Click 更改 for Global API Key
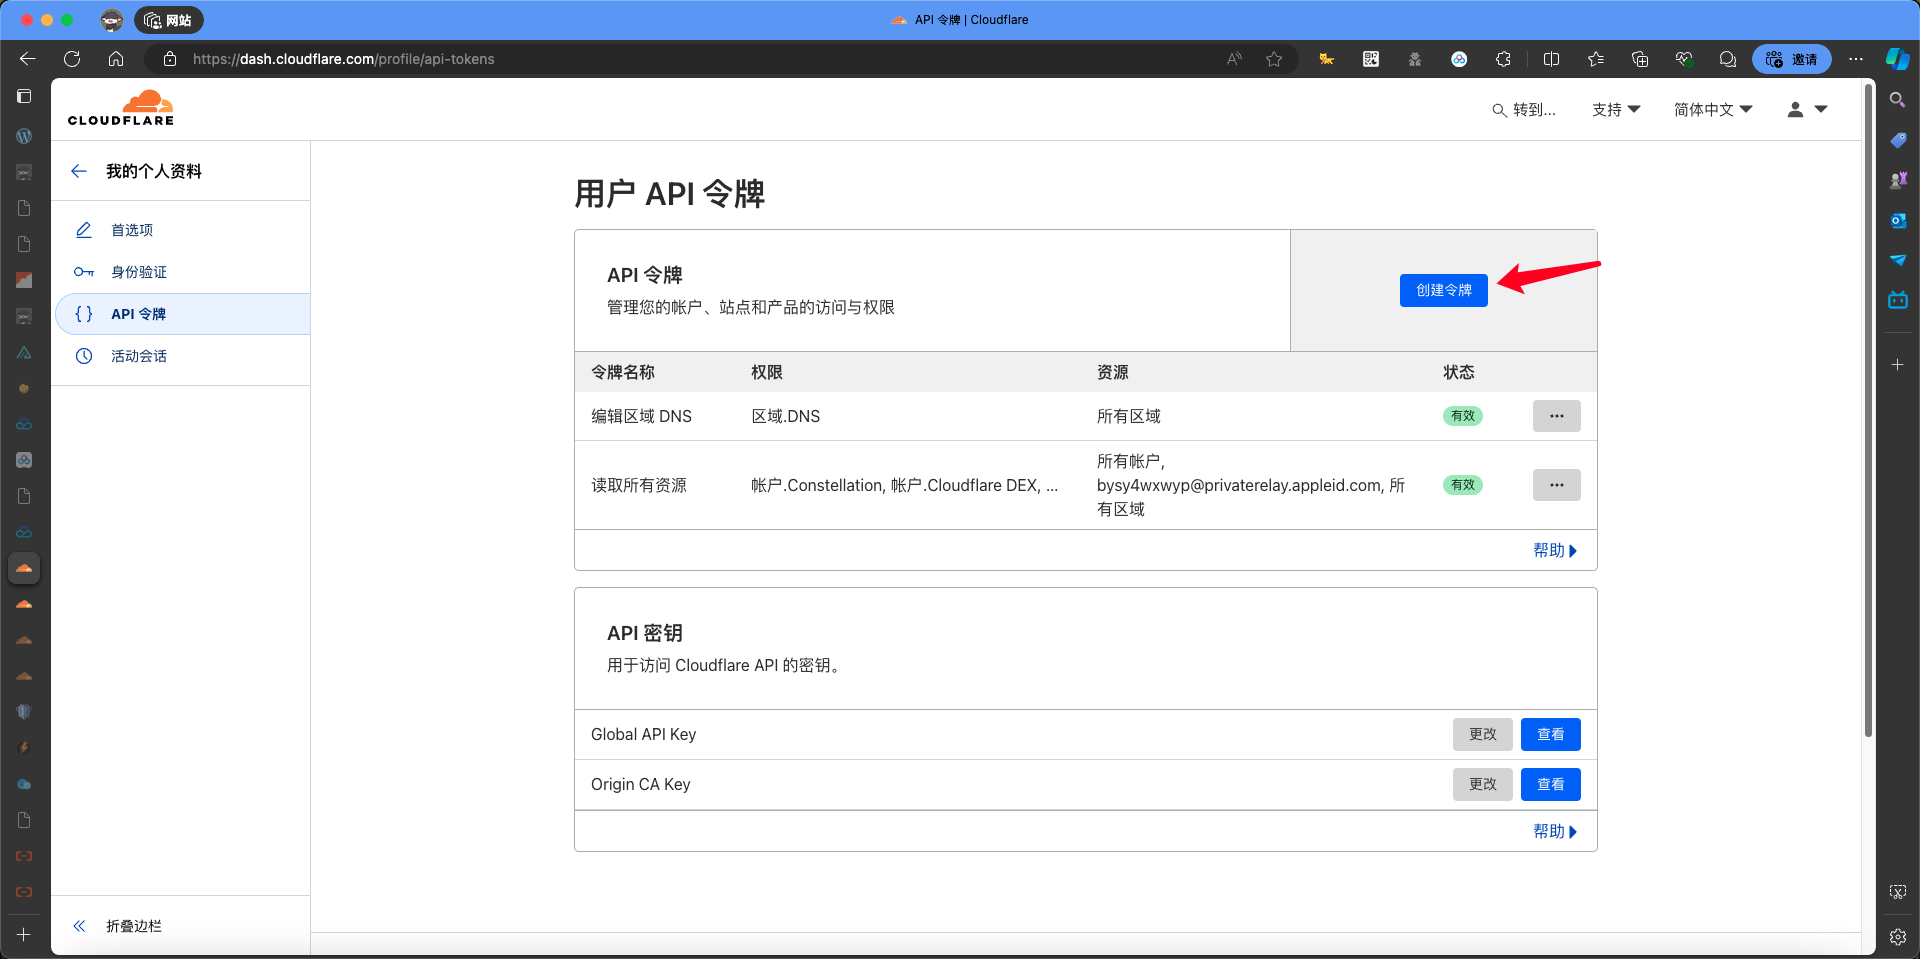1920x959 pixels. point(1482,734)
